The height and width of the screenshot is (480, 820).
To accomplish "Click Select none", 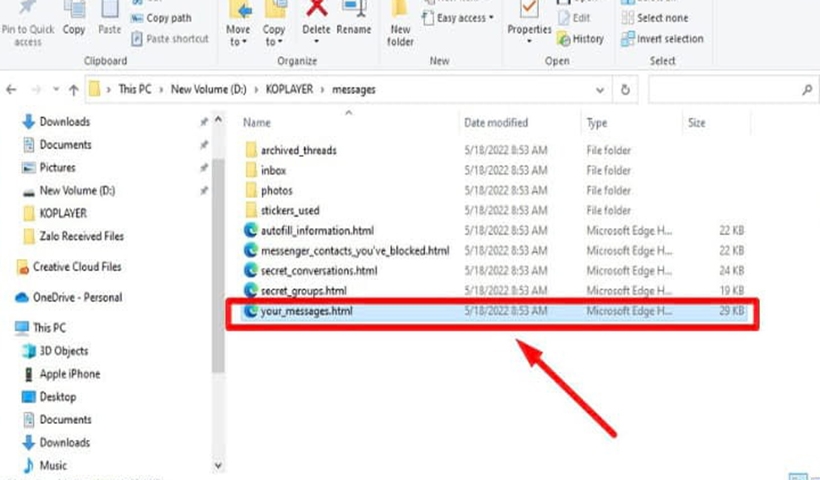I will (655, 18).
